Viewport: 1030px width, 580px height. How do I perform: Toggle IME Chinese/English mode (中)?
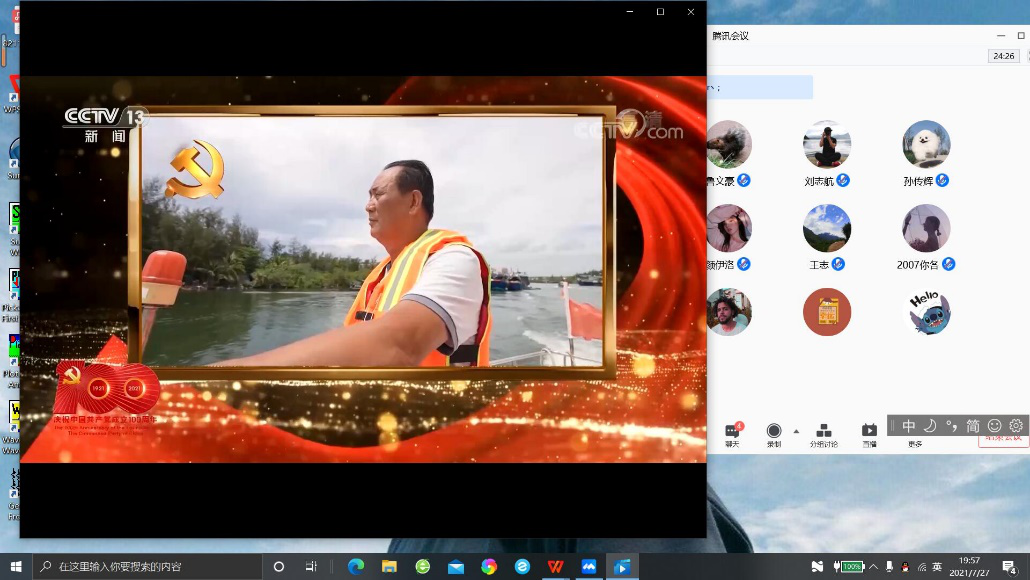(908, 426)
